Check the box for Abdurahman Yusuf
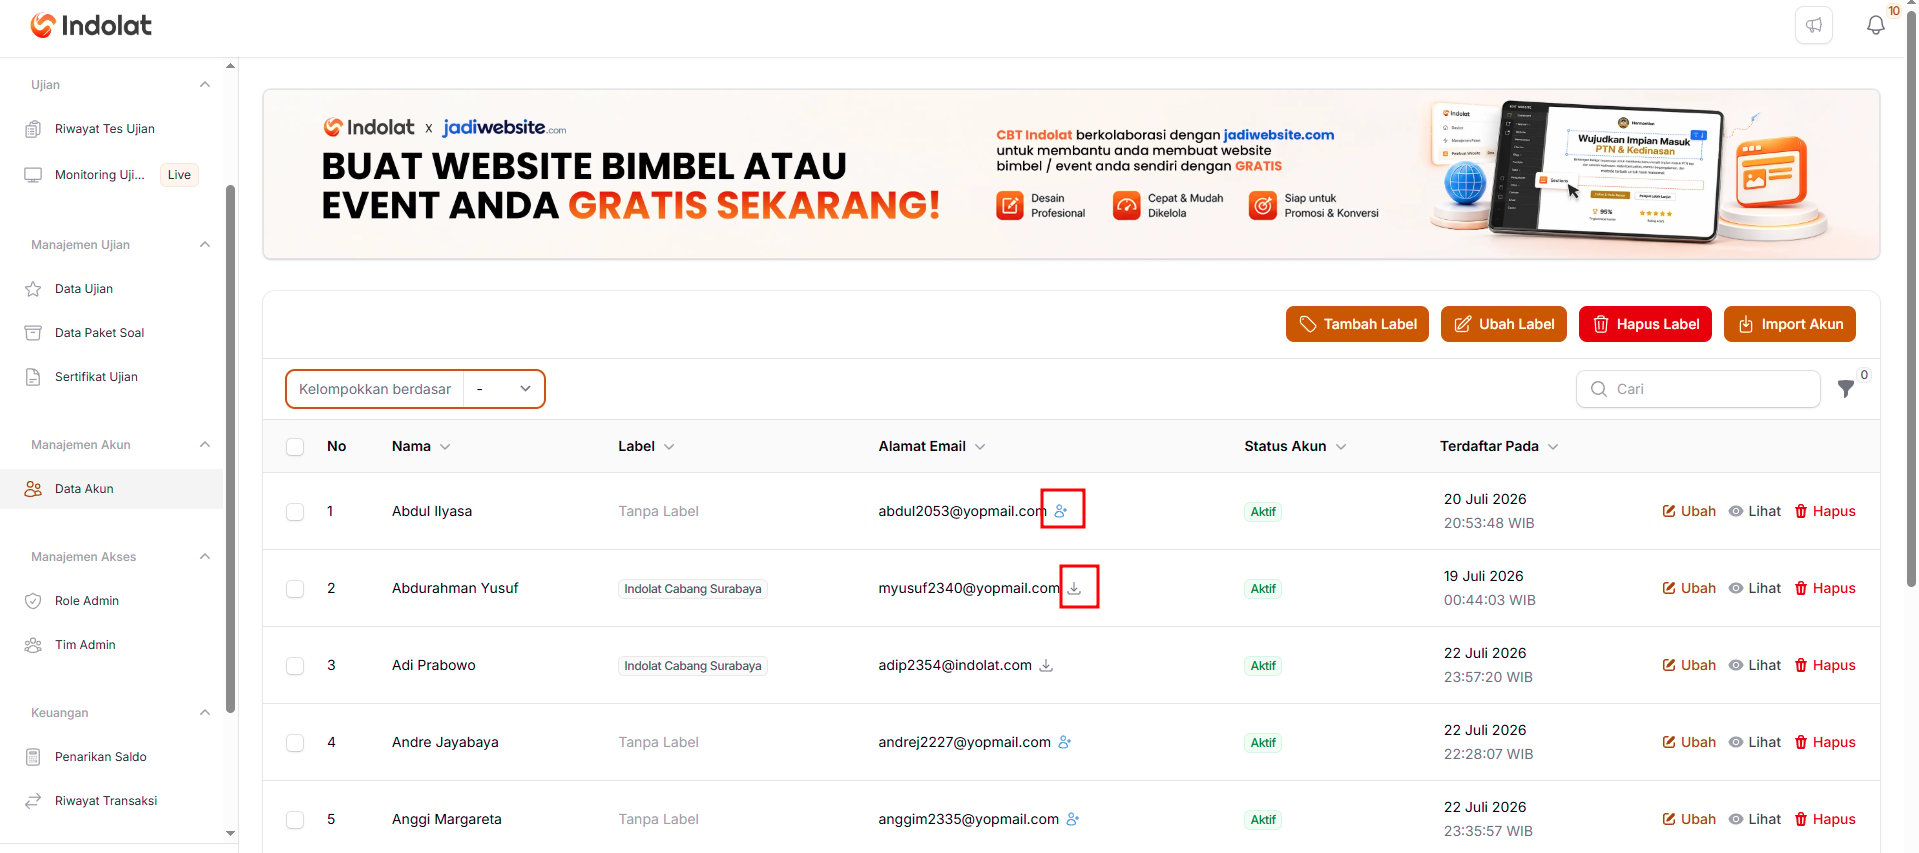 point(295,589)
